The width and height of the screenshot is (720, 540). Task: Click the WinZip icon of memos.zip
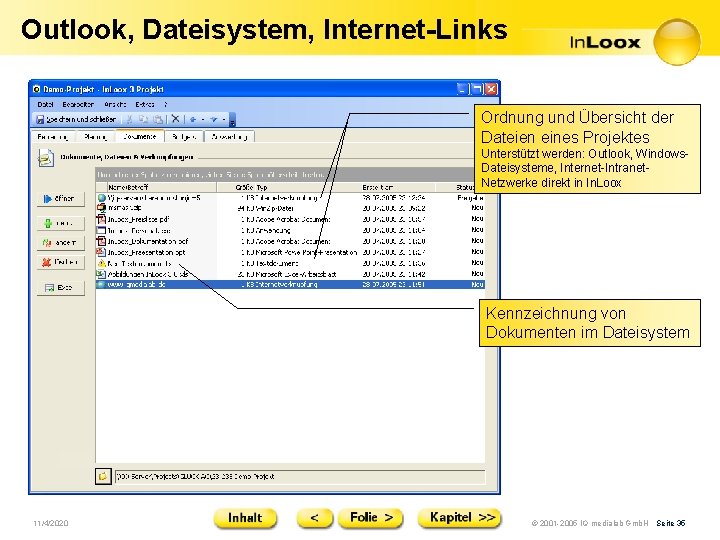tap(101, 208)
